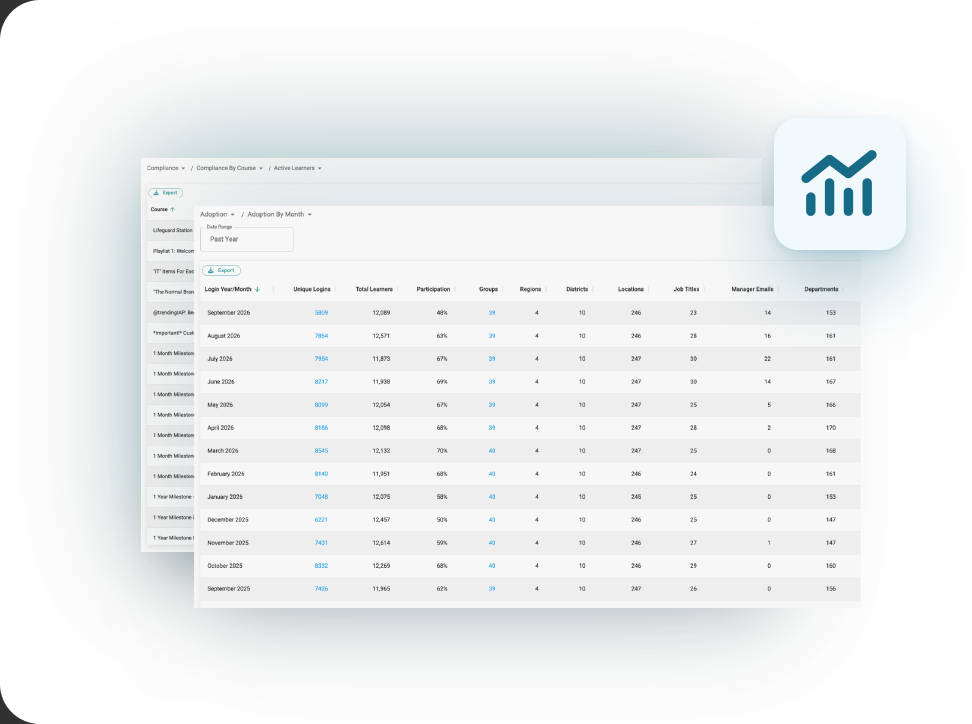Select the August 2026 row label

[224, 336]
